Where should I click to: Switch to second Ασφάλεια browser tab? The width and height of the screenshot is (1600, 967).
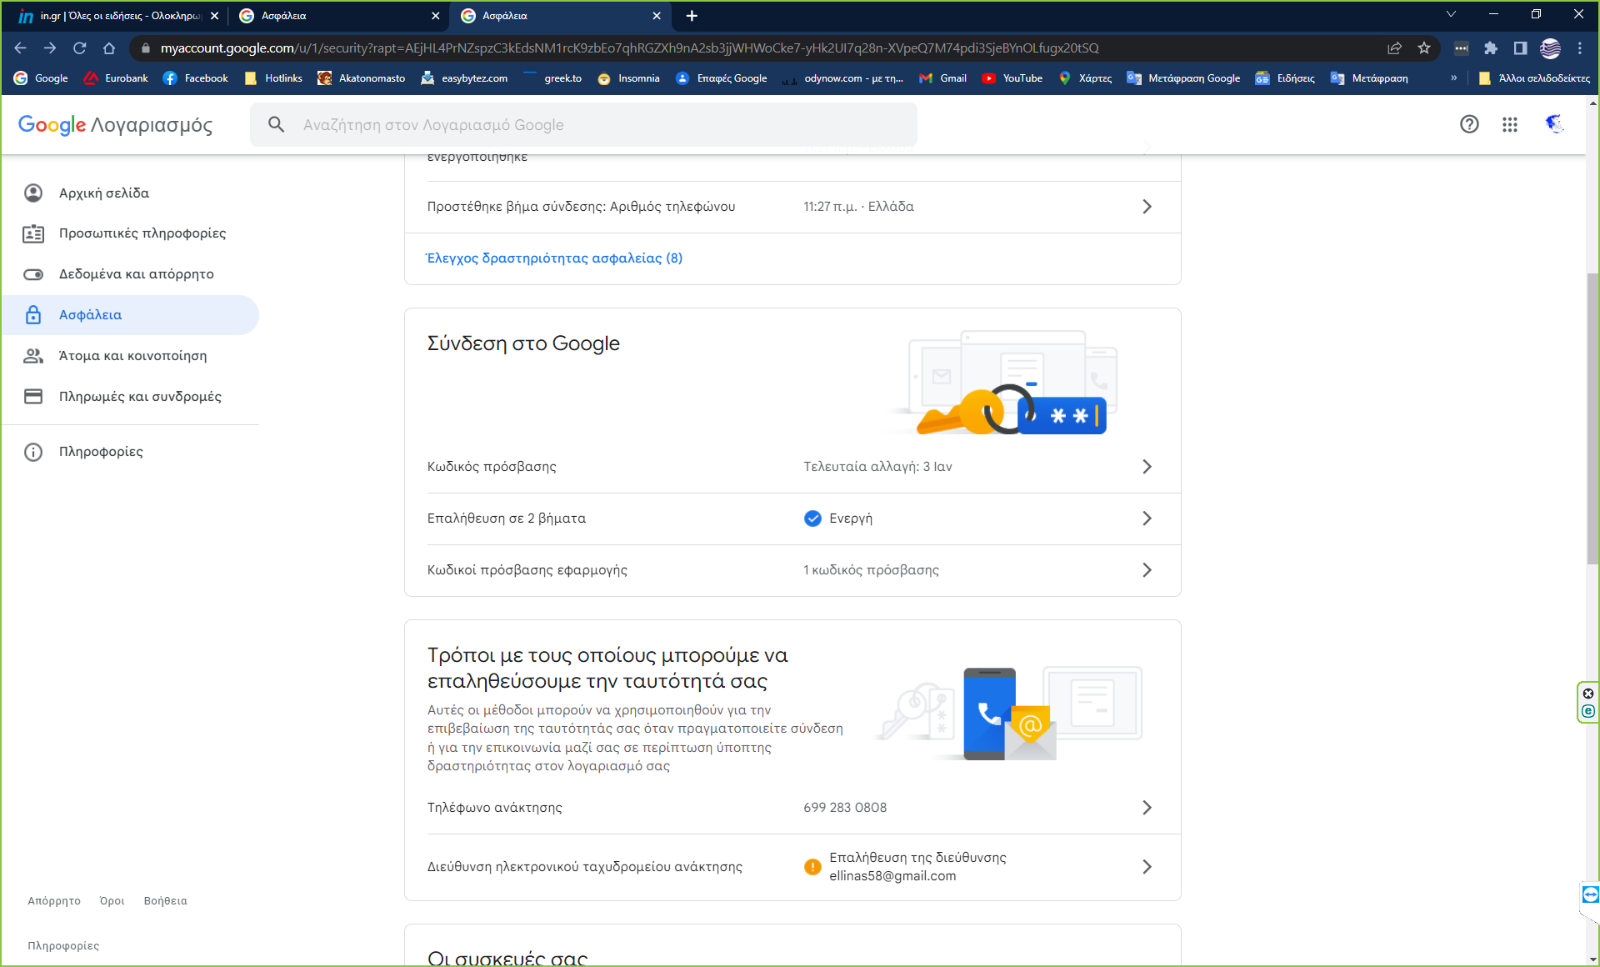tap(560, 16)
